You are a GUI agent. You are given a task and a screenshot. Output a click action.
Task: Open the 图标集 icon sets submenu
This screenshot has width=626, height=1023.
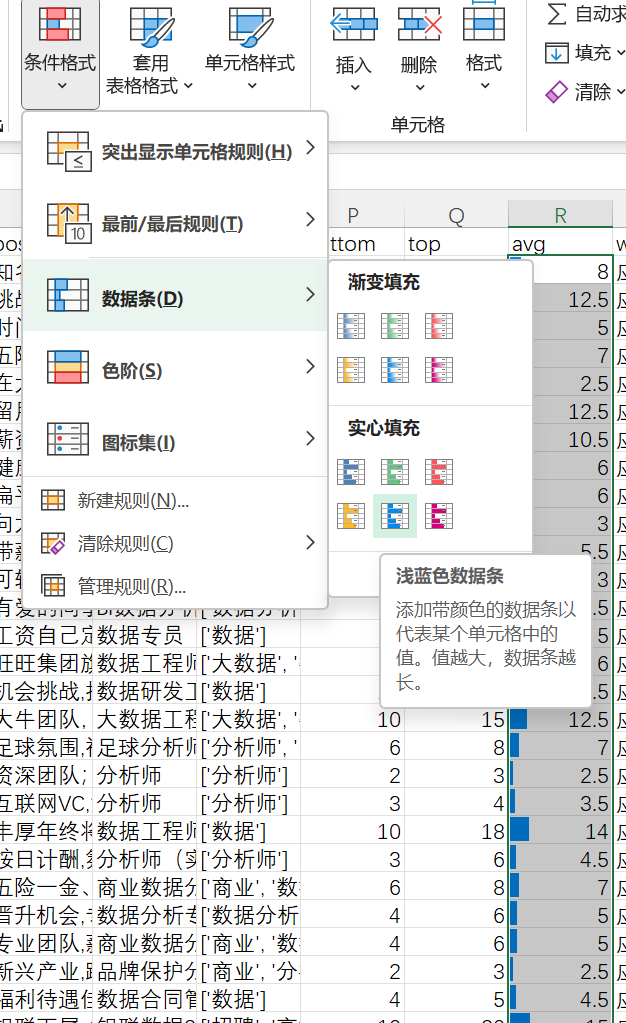pyautogui.click(x=175, y=441)
